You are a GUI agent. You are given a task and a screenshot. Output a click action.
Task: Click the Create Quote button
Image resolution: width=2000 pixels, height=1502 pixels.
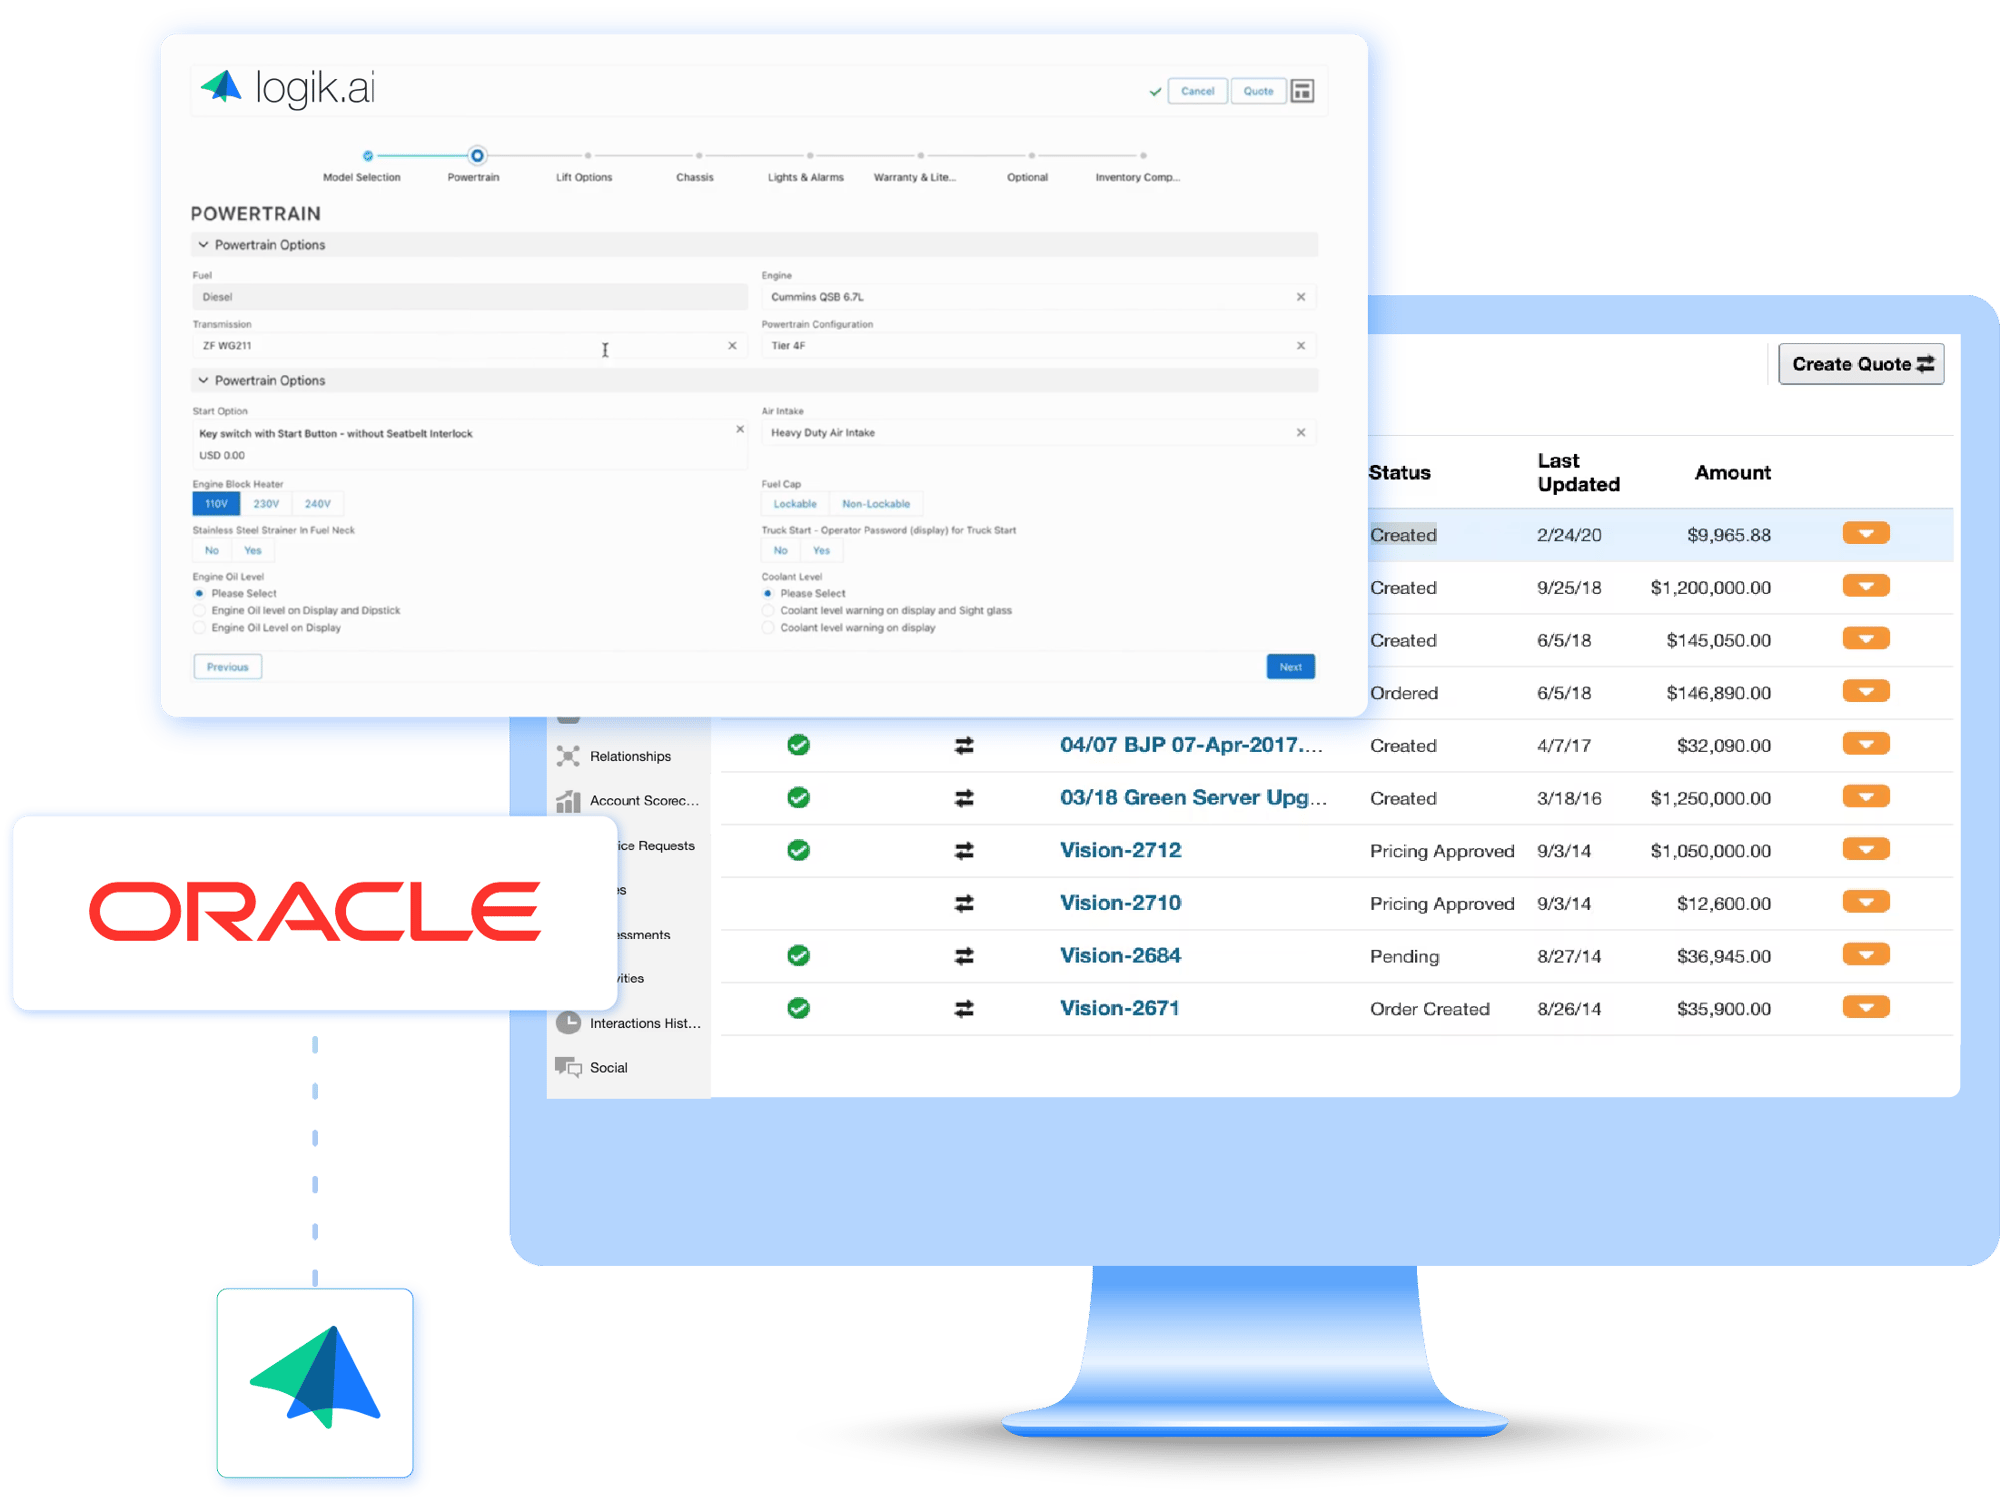coord(1862,364)
